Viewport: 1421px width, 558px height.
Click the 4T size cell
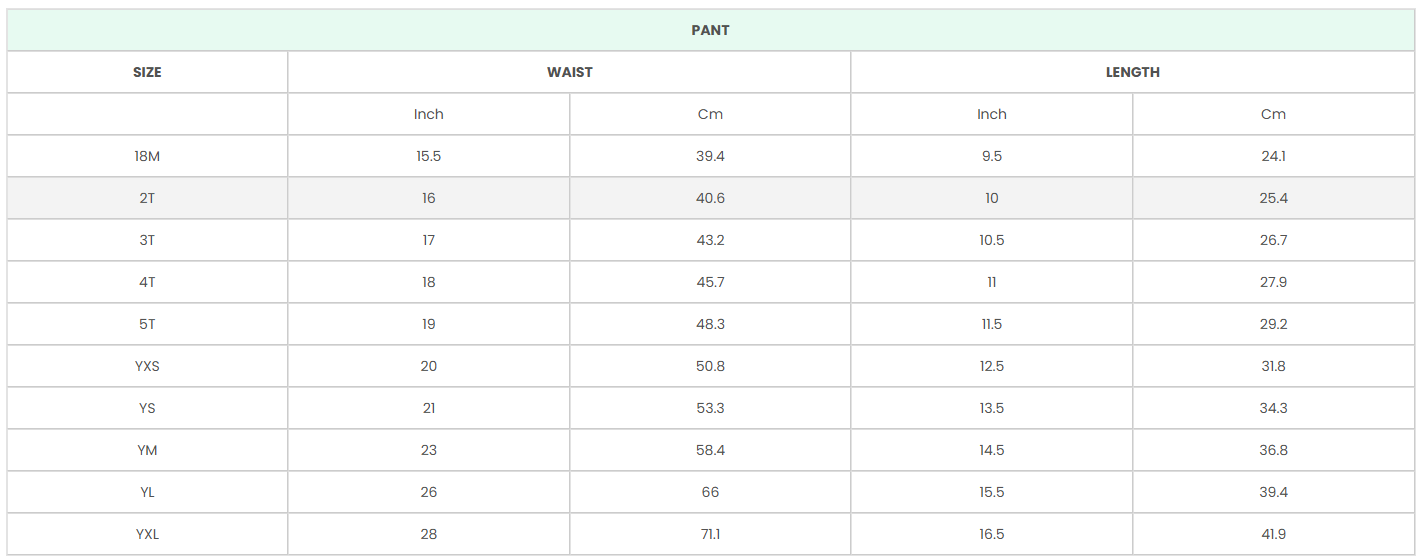[147, 282]
